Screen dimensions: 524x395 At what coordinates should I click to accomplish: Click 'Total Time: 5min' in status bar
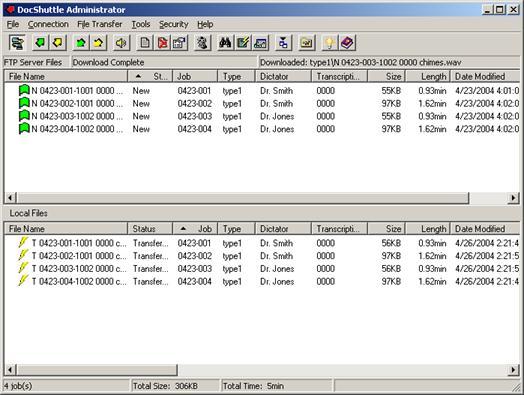pos(253,386)
